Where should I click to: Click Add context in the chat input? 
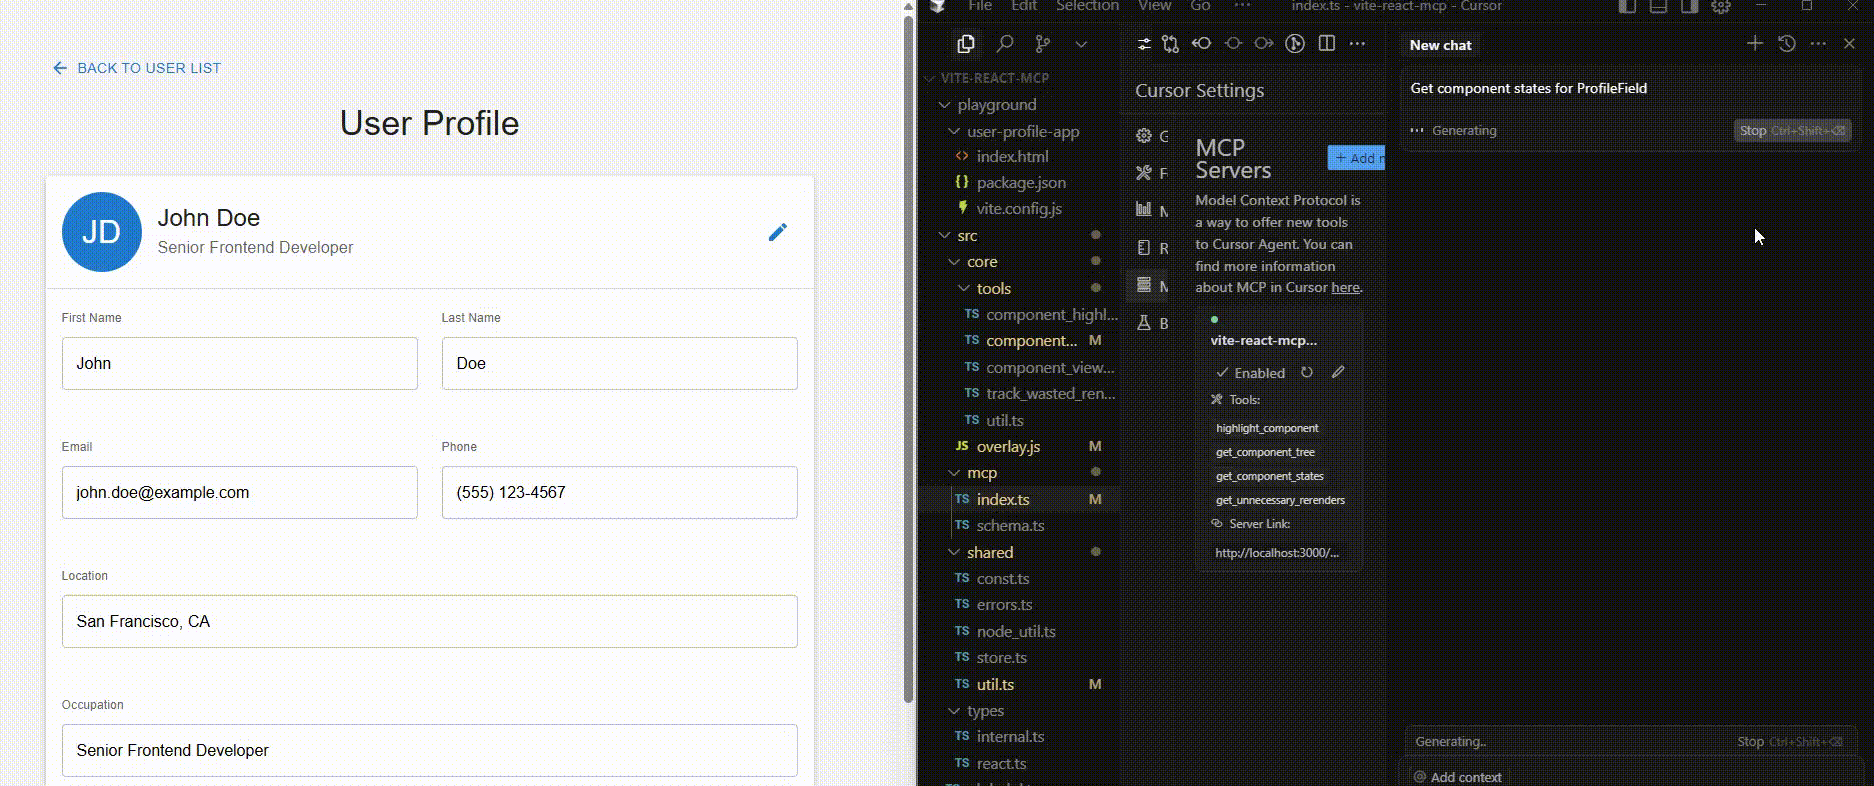click(x=1457, y=777)
